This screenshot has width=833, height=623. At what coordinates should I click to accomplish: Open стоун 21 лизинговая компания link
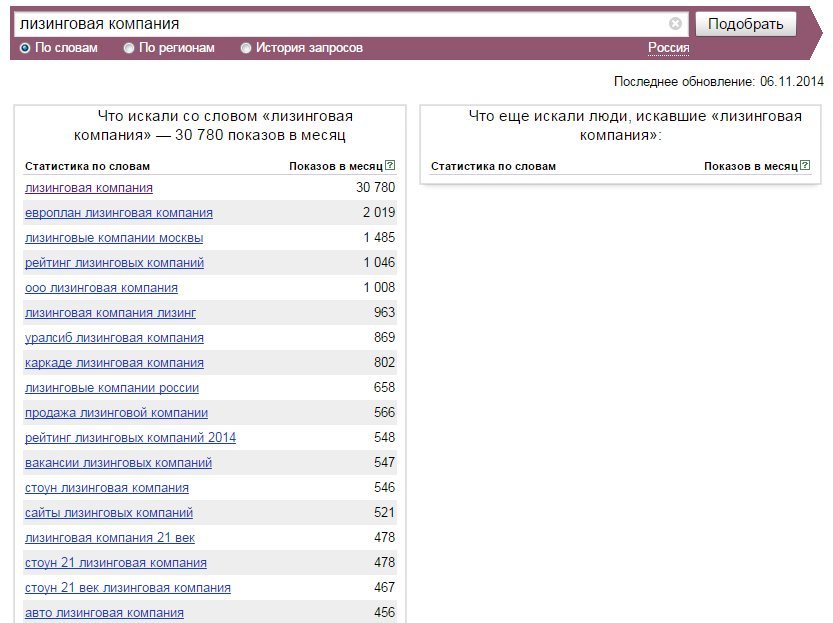click(116, 562)
